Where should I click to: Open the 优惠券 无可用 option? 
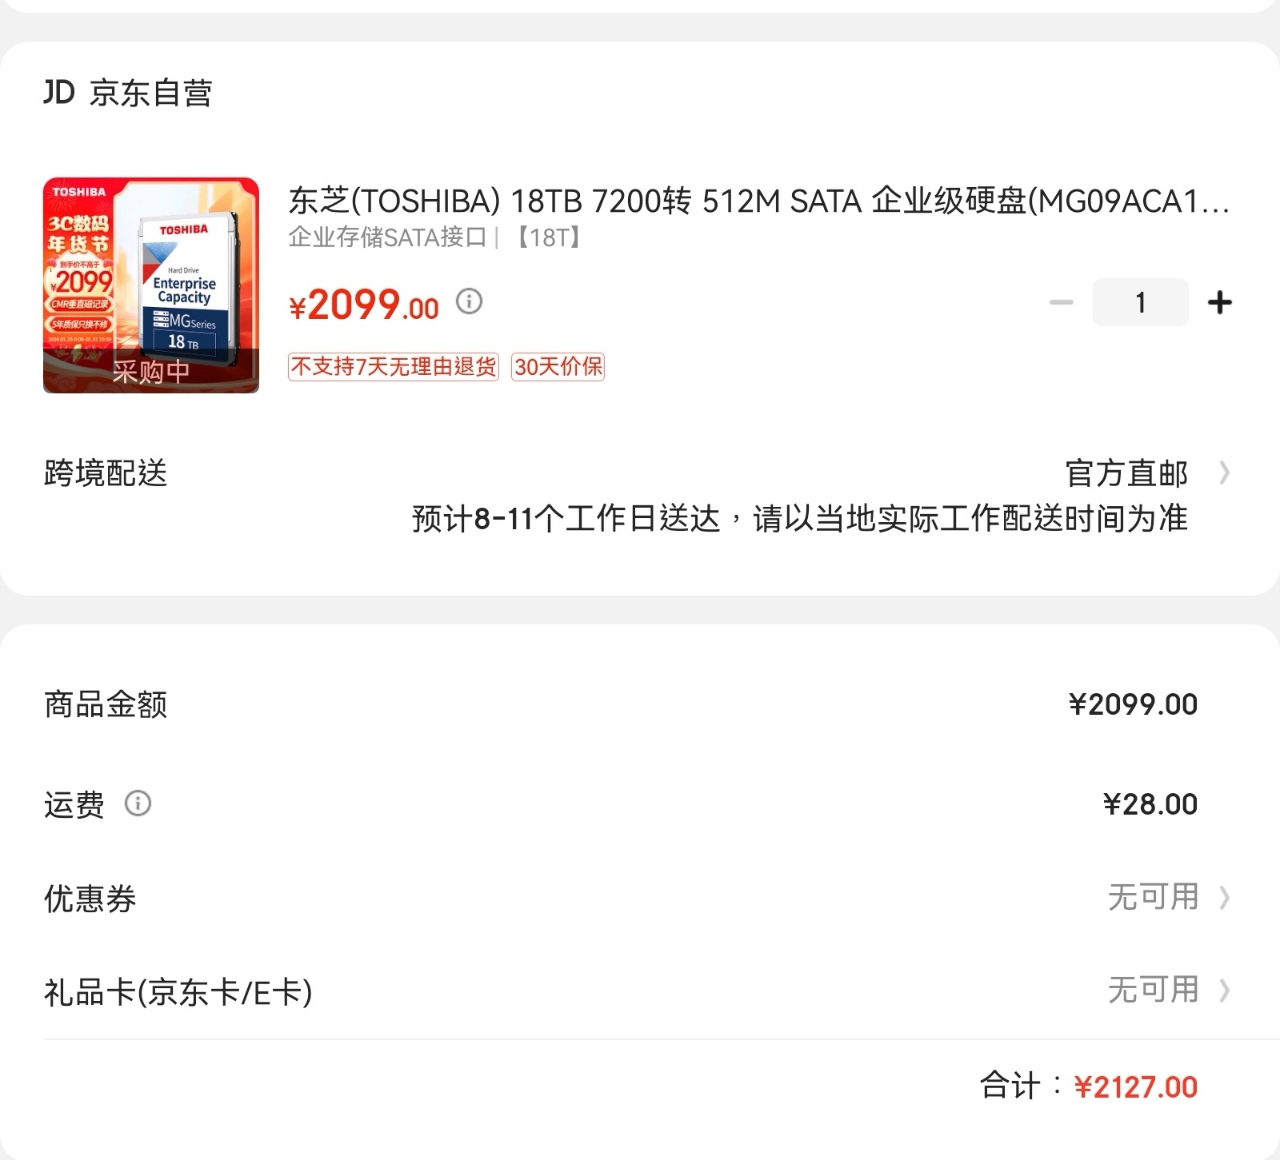click(x=1153, y=897)
